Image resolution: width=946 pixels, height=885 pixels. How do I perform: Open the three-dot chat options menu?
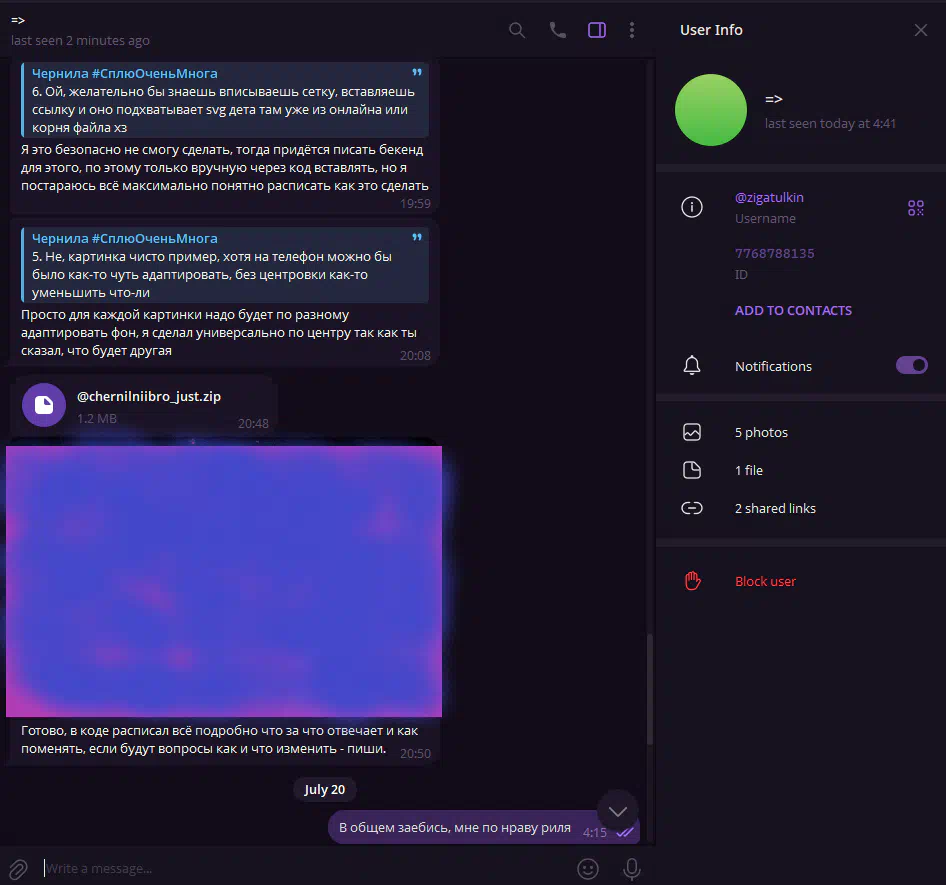[632, 30]
